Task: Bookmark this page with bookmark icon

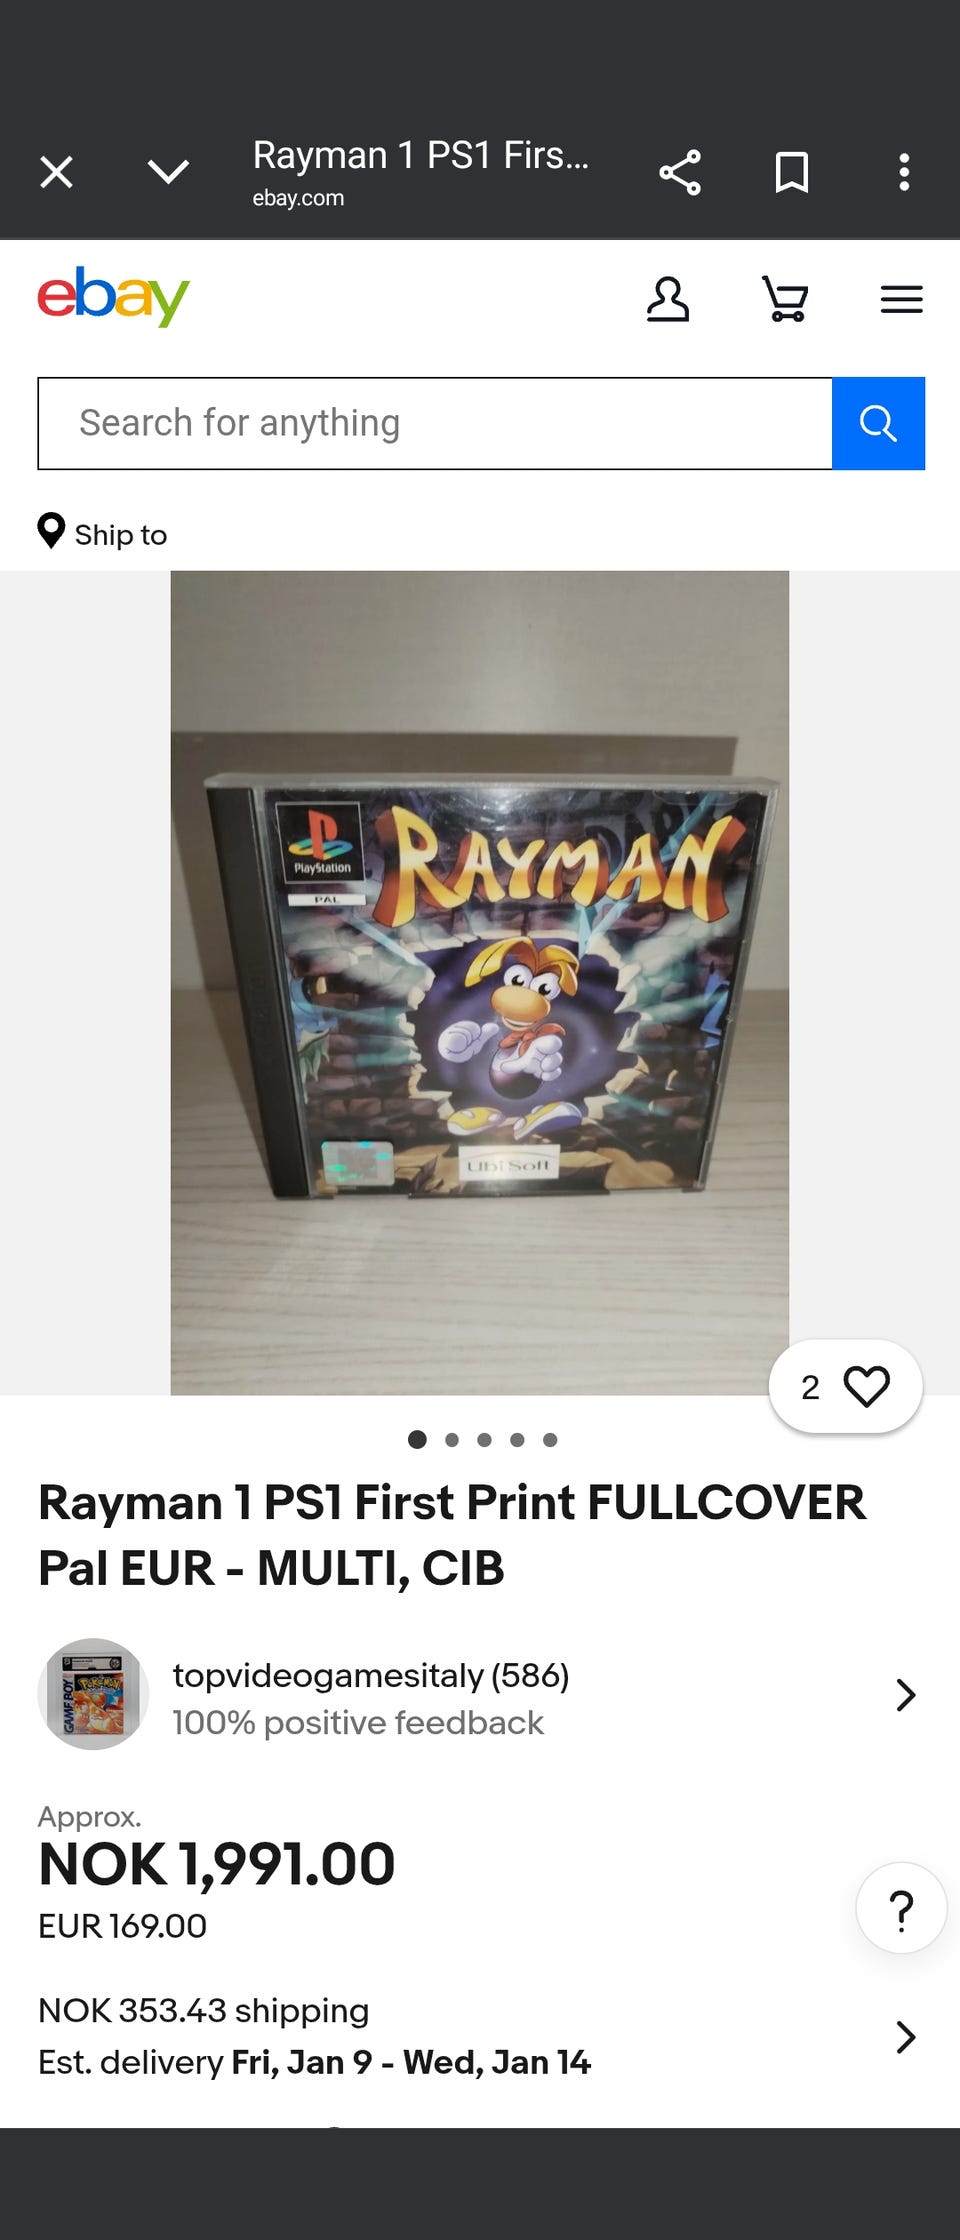Action: coord(792,172)
